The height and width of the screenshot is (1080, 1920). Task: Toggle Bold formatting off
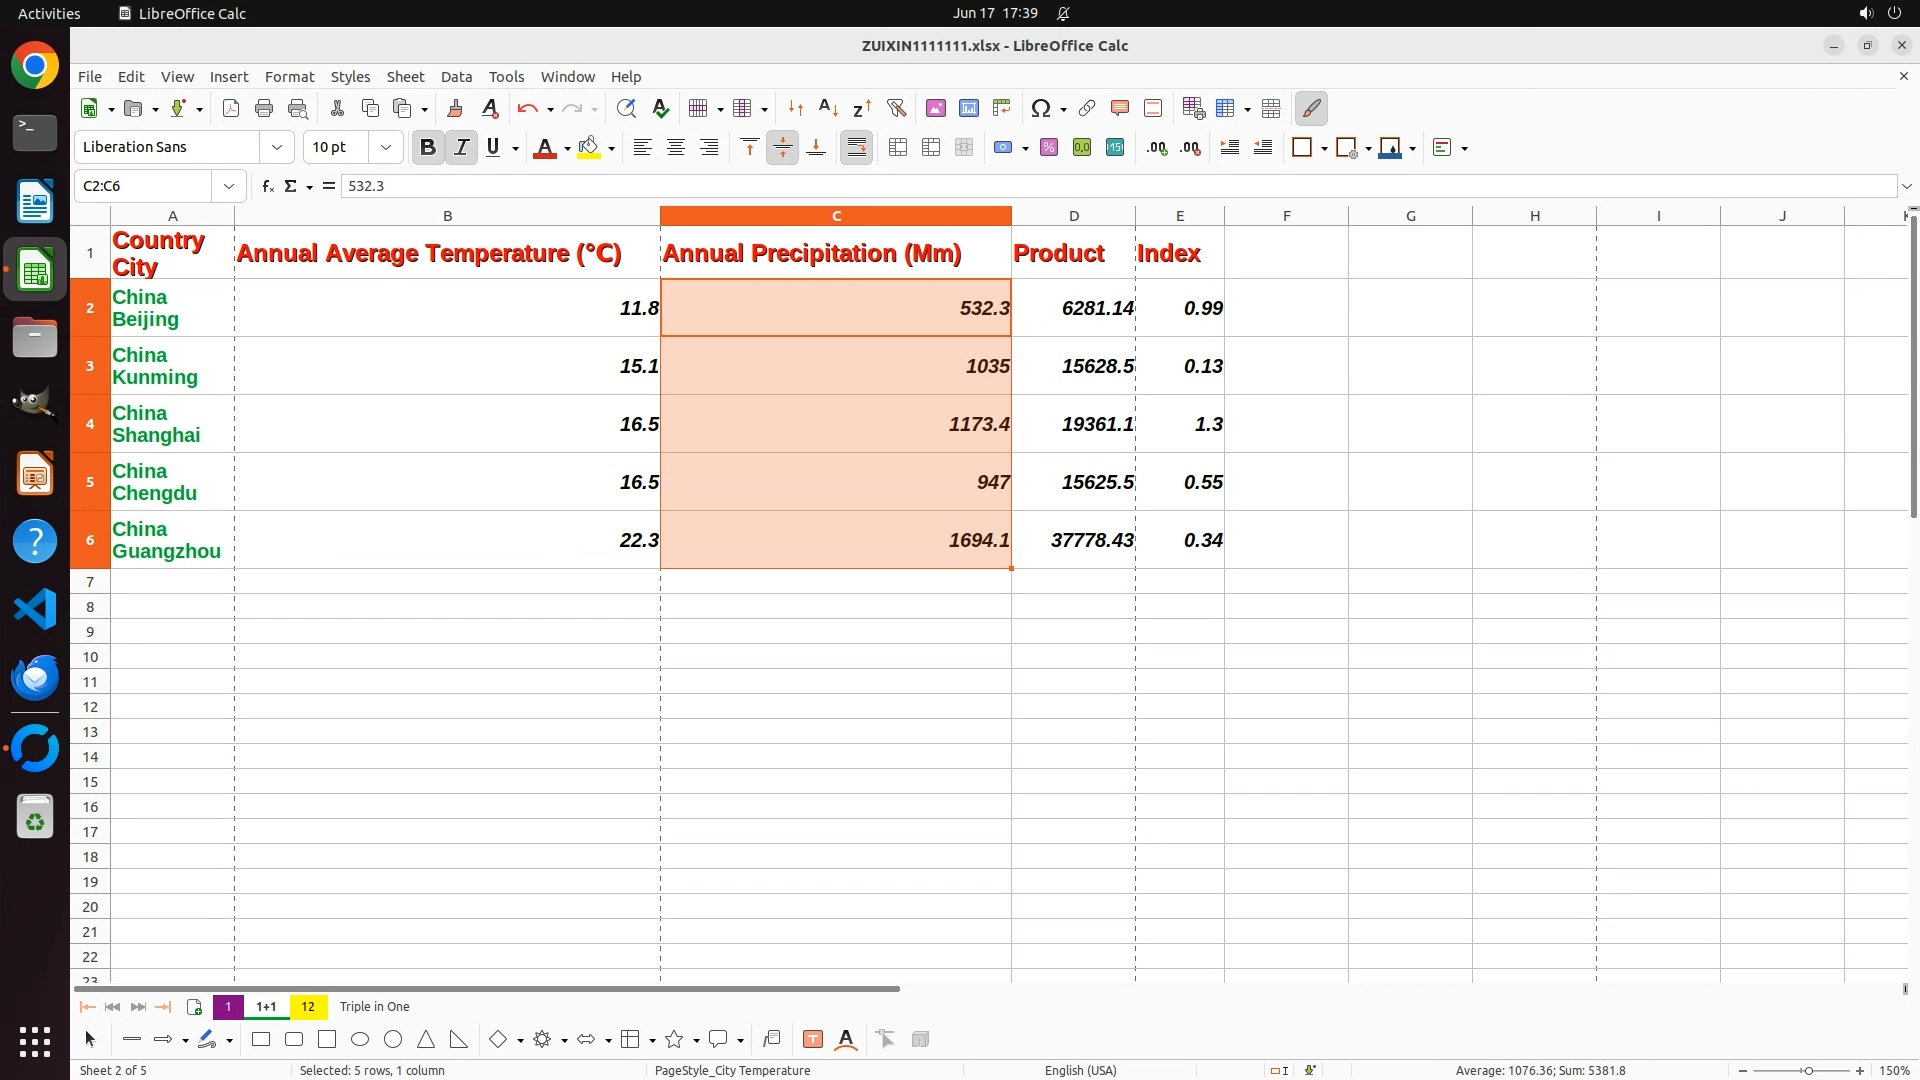point(428,147)
